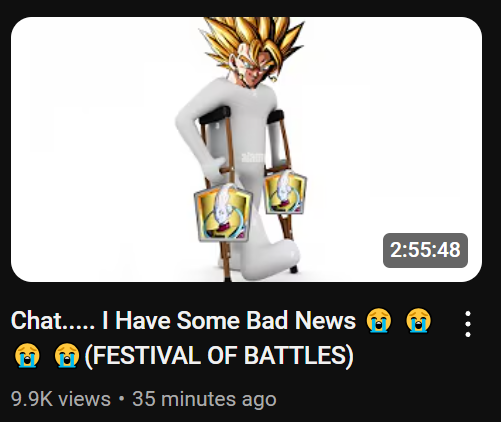
Task: Click the black-padded top of the left crutch
Action: (x=215, y=115)
